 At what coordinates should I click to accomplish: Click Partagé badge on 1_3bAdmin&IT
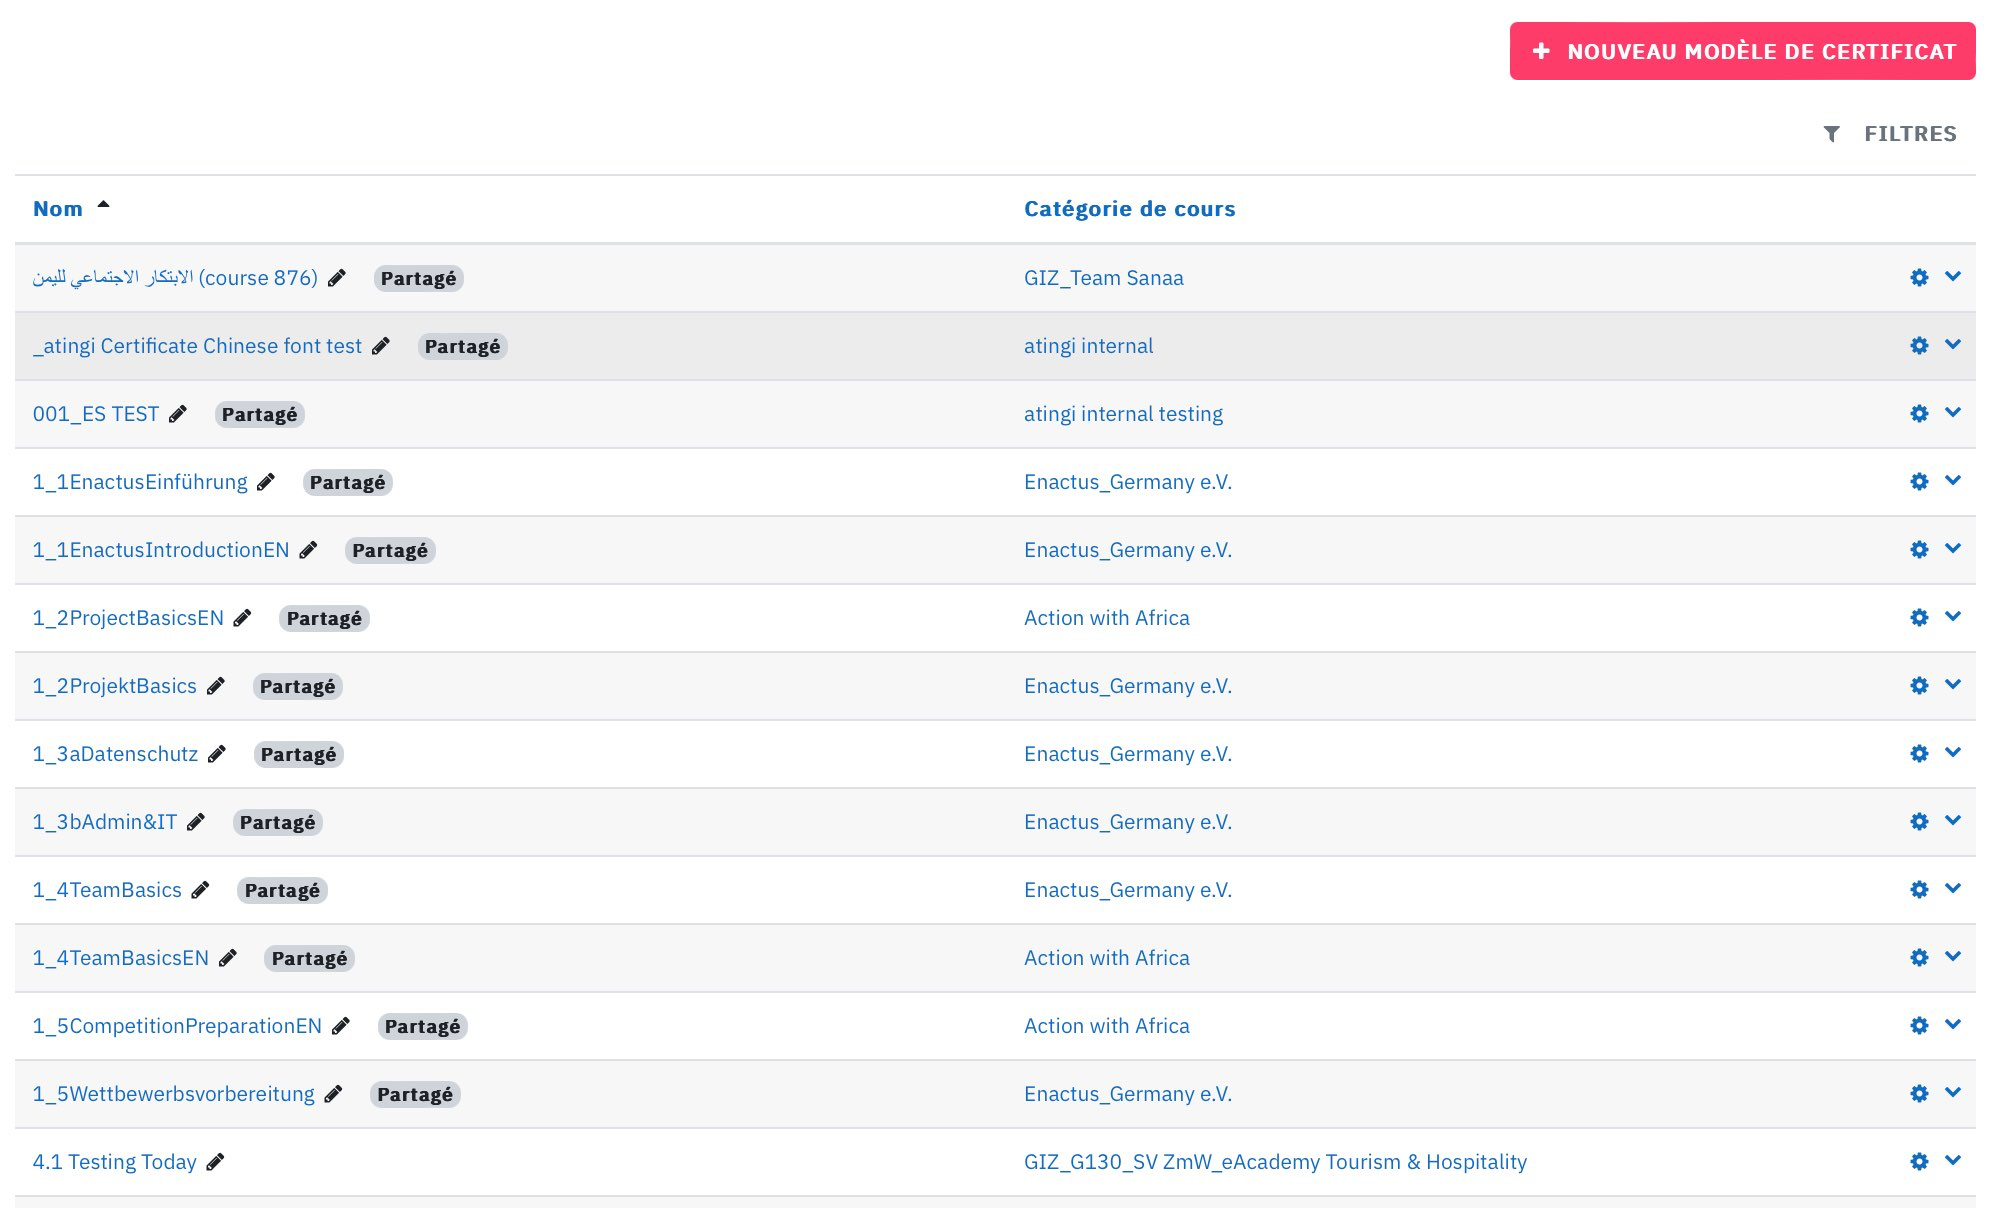(278, 822)
